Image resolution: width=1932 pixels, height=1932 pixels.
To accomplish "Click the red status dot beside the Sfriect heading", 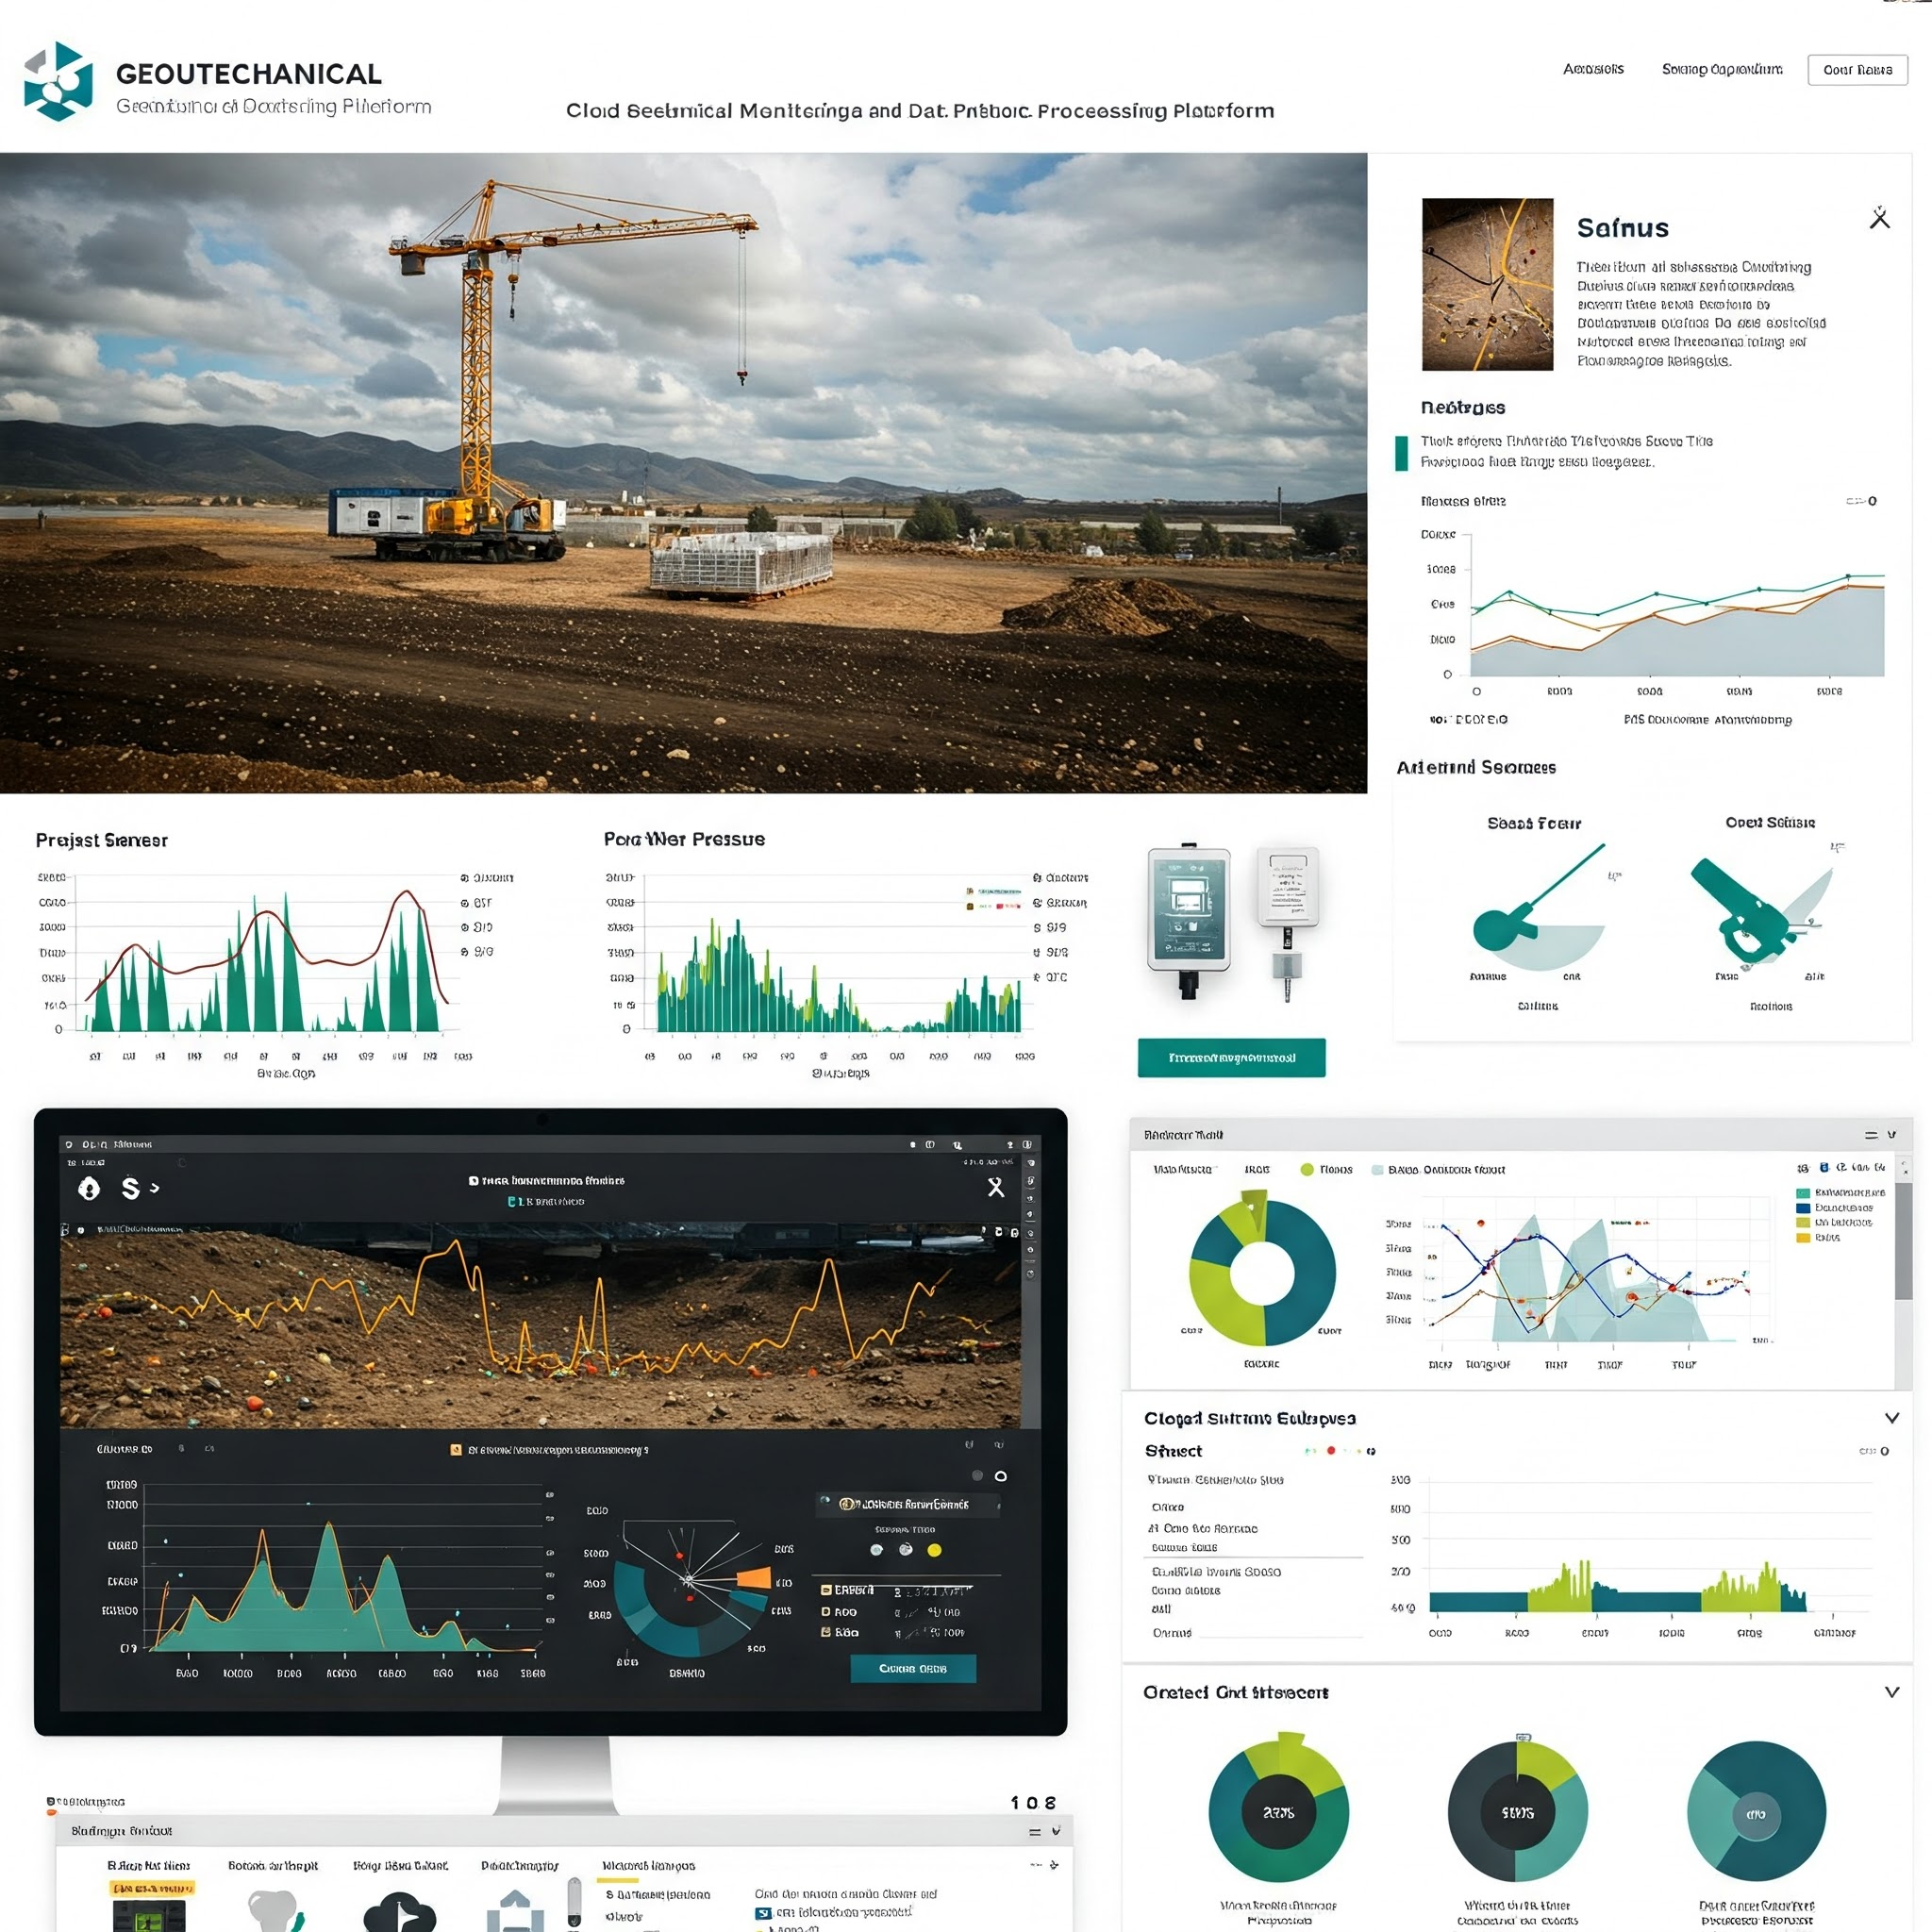I will pyautogui.click(x=1331, y=1450).
